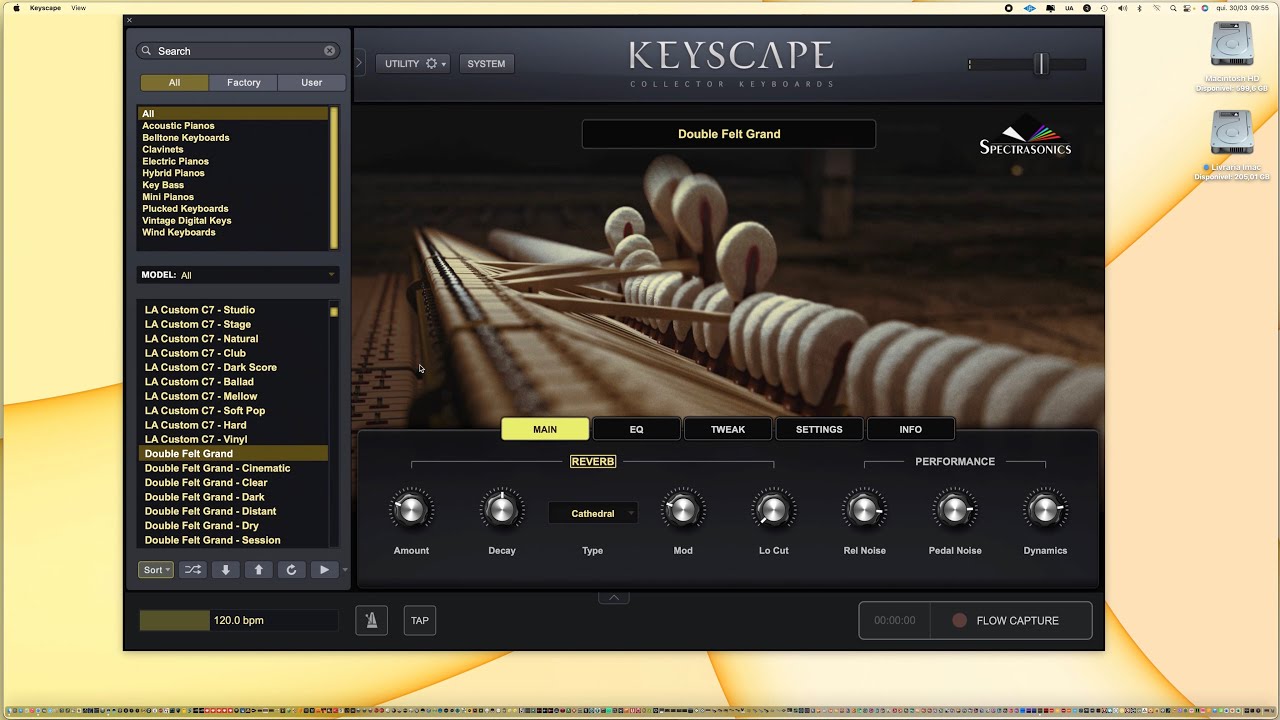This screenshot has width=1280, height=720.
Task: Select the User filter toggle
Action: (x=312, y=83)
